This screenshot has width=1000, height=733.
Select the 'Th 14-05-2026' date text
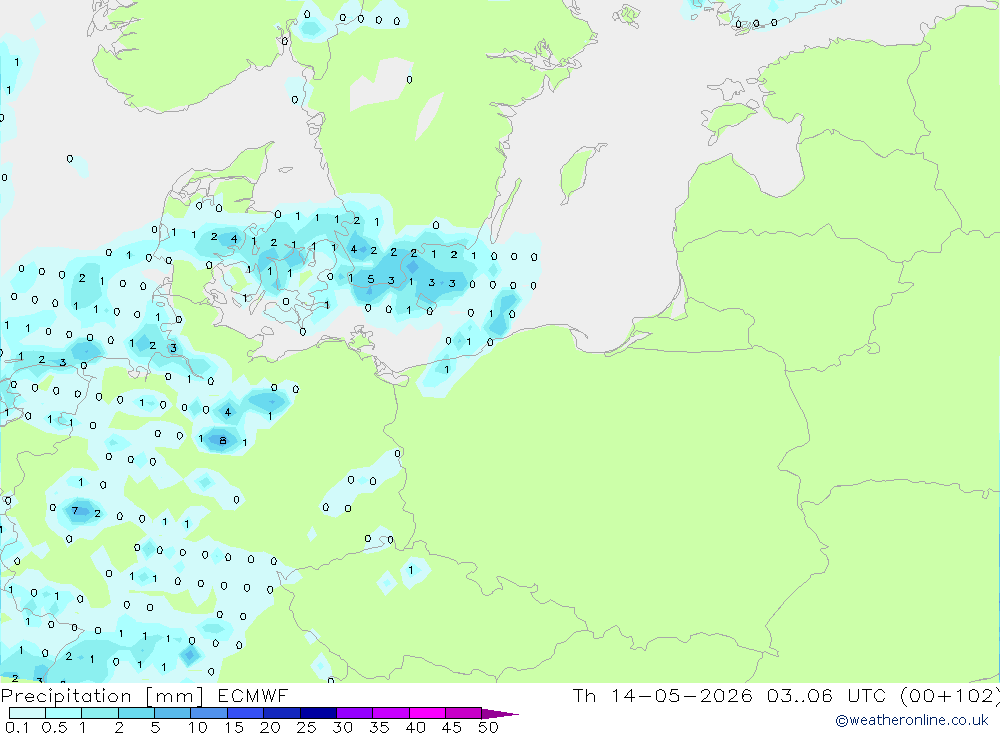663,696
